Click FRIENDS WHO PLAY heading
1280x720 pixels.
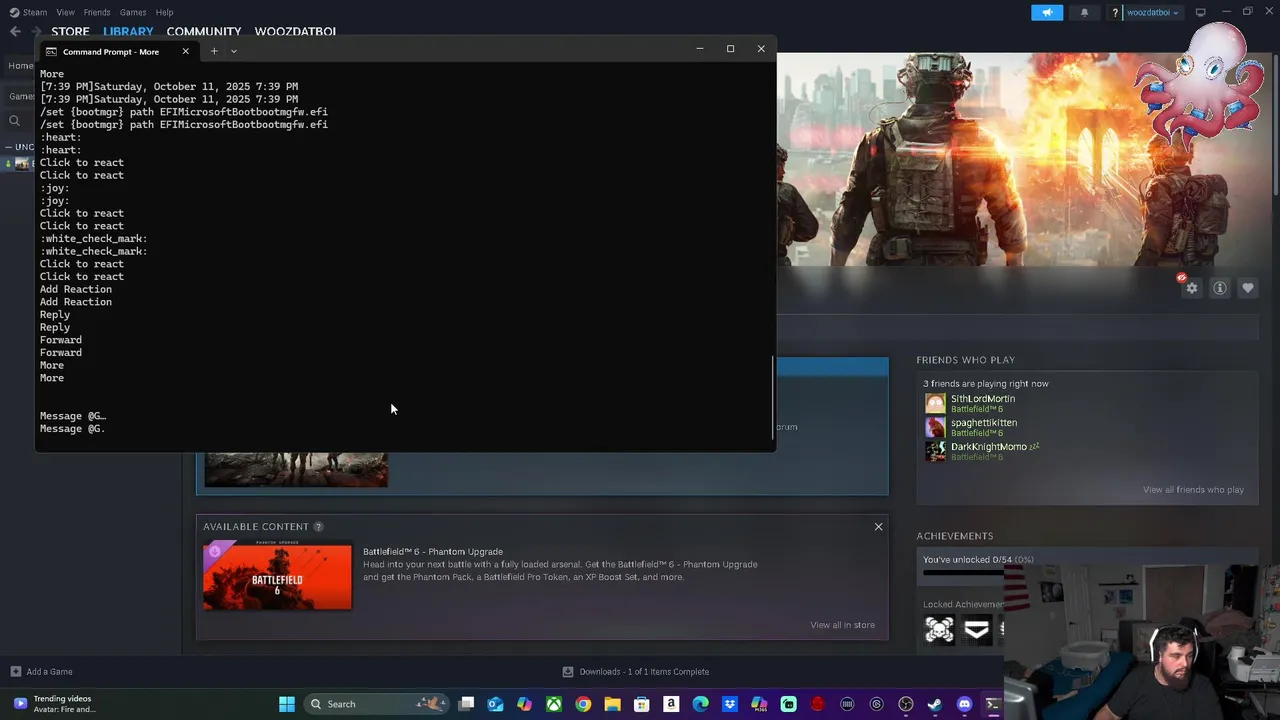[965, 360]
